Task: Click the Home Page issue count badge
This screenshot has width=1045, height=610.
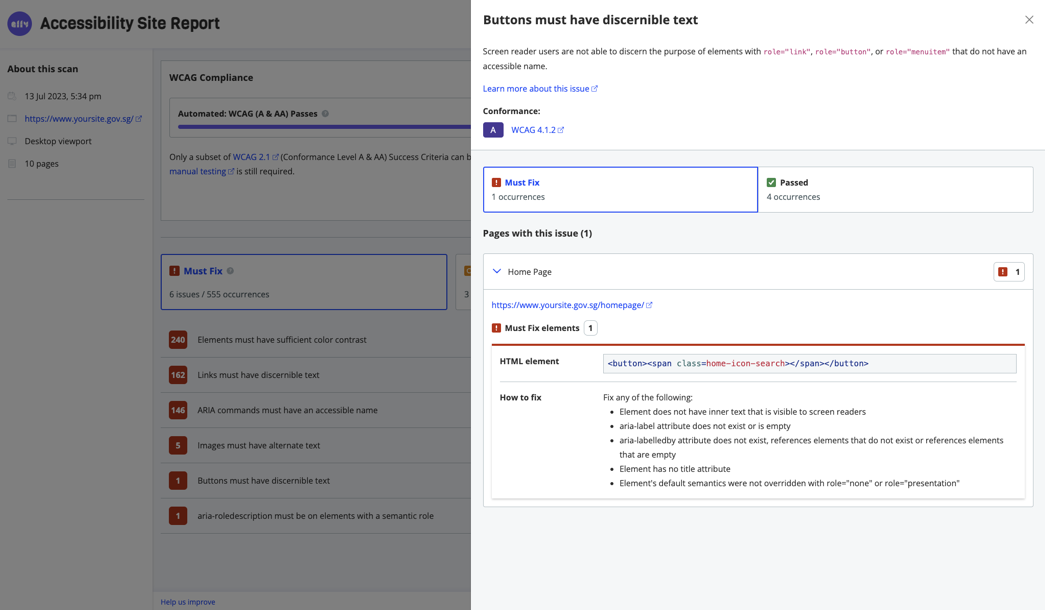Action: pyautogui.click(x=1009, y=272)
